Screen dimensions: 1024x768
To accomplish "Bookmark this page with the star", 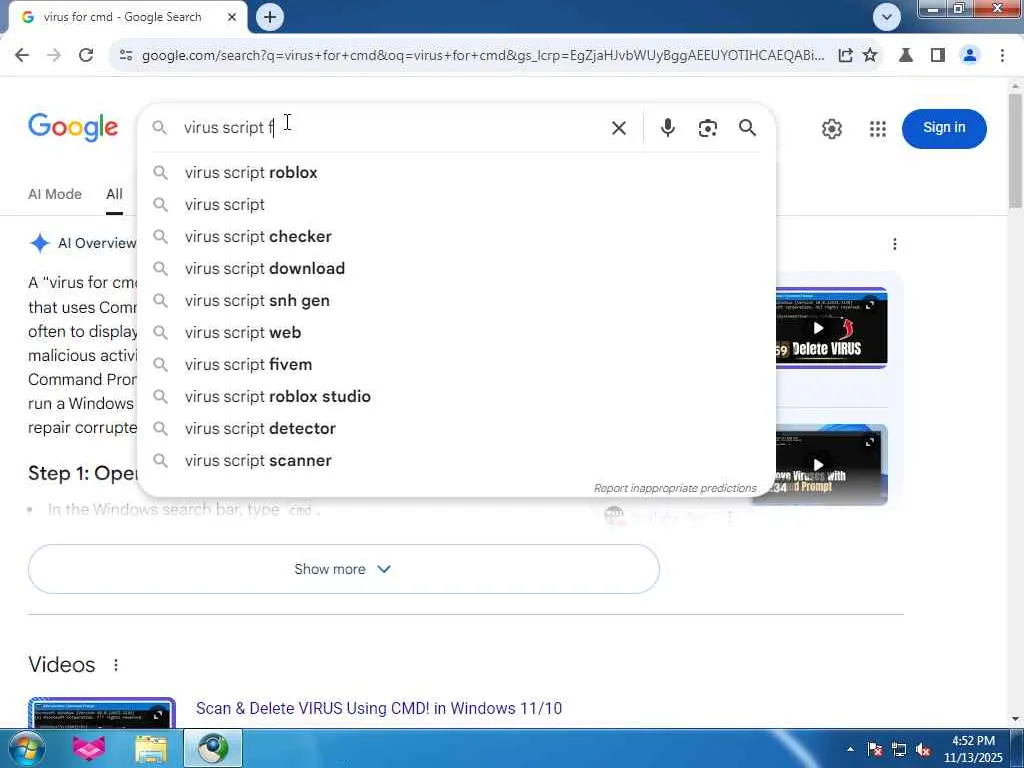I will (870, 56).
